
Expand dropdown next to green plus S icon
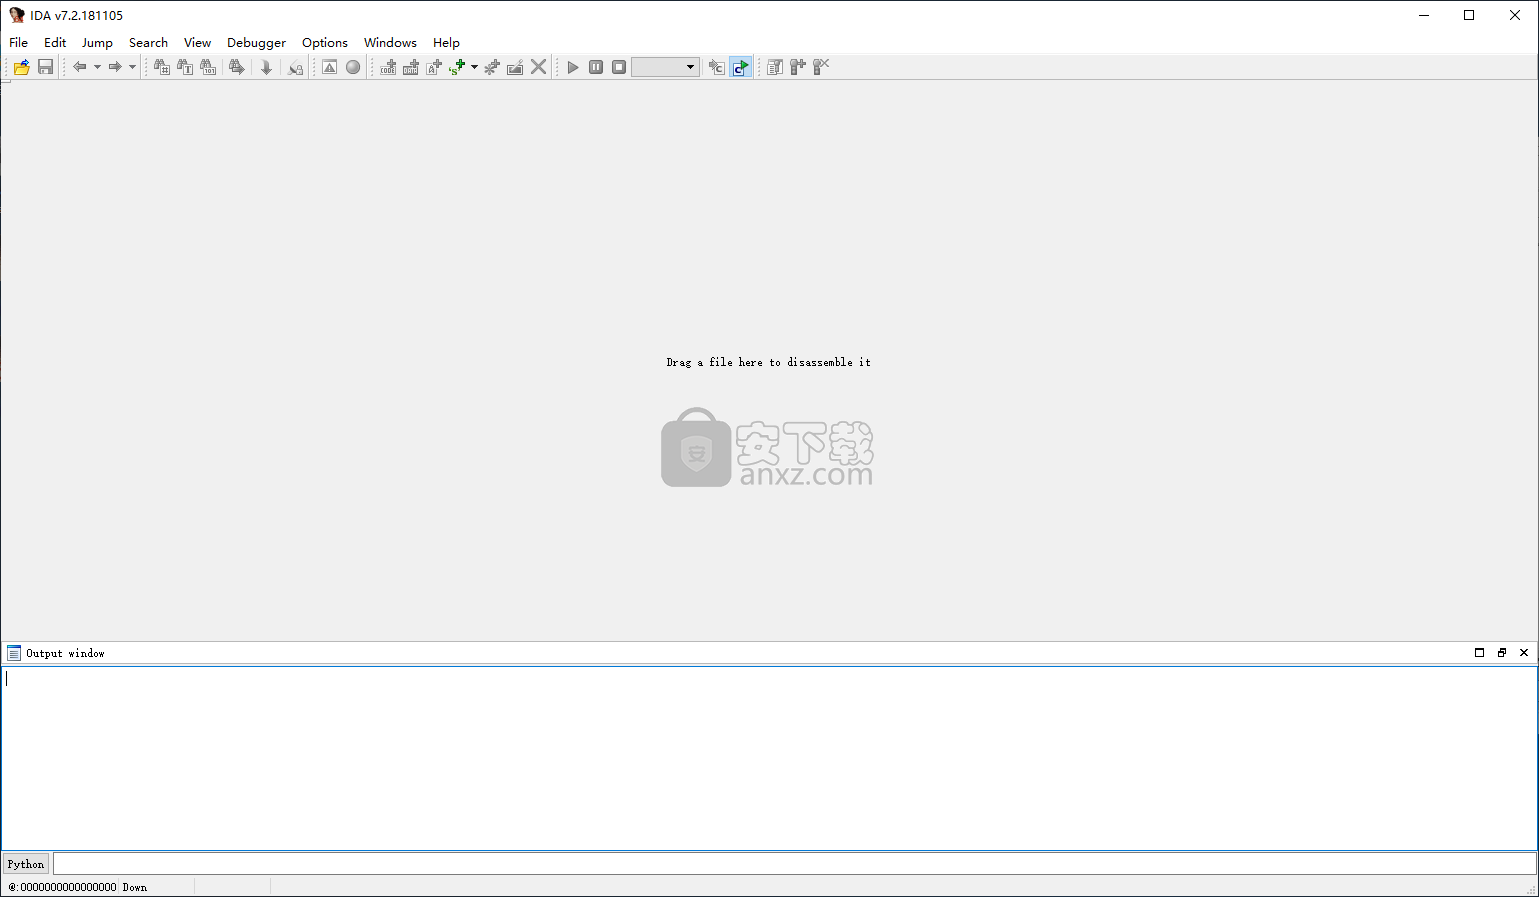click(x=474, y=67)
